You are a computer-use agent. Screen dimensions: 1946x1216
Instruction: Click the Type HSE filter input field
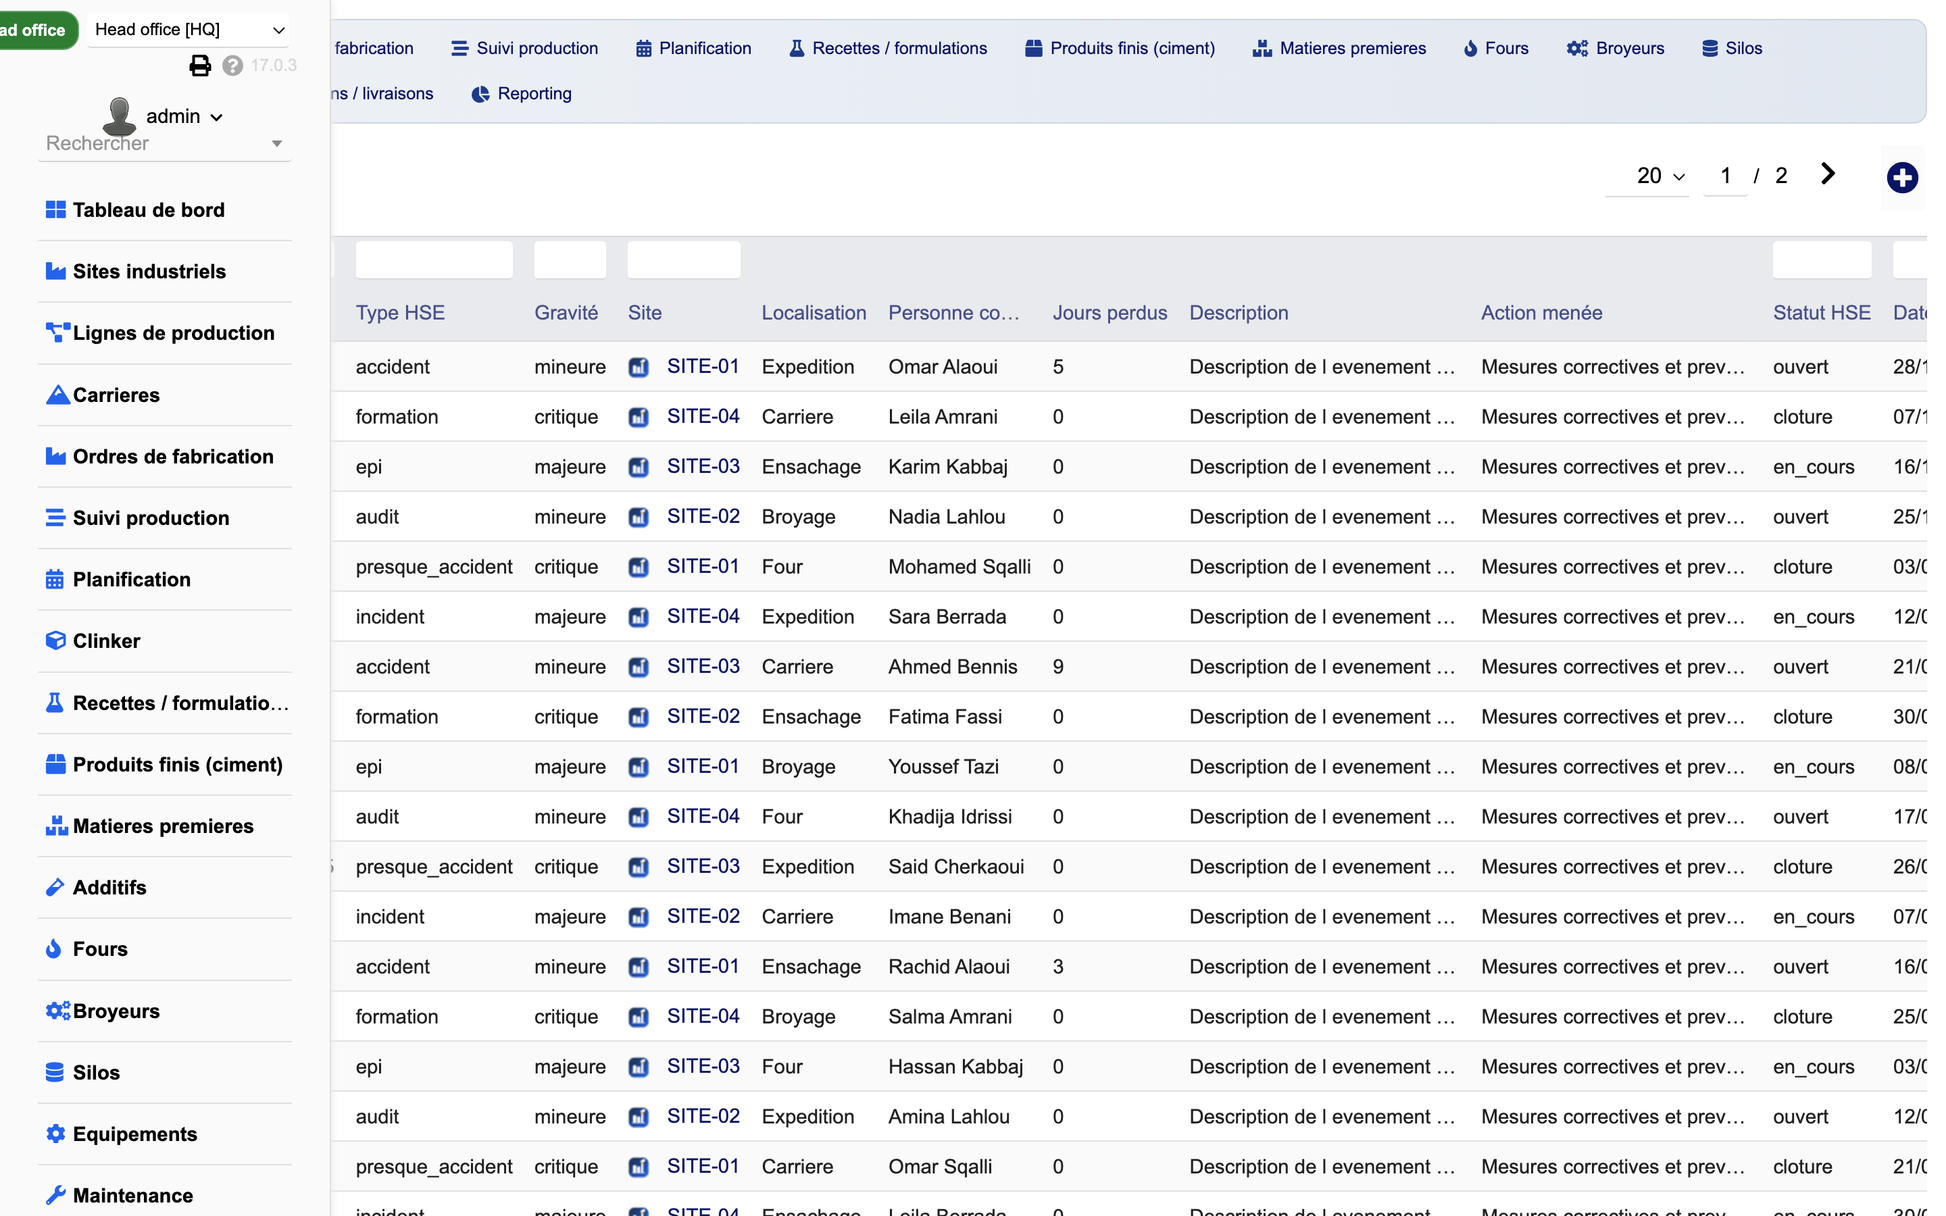pos(434,260)
